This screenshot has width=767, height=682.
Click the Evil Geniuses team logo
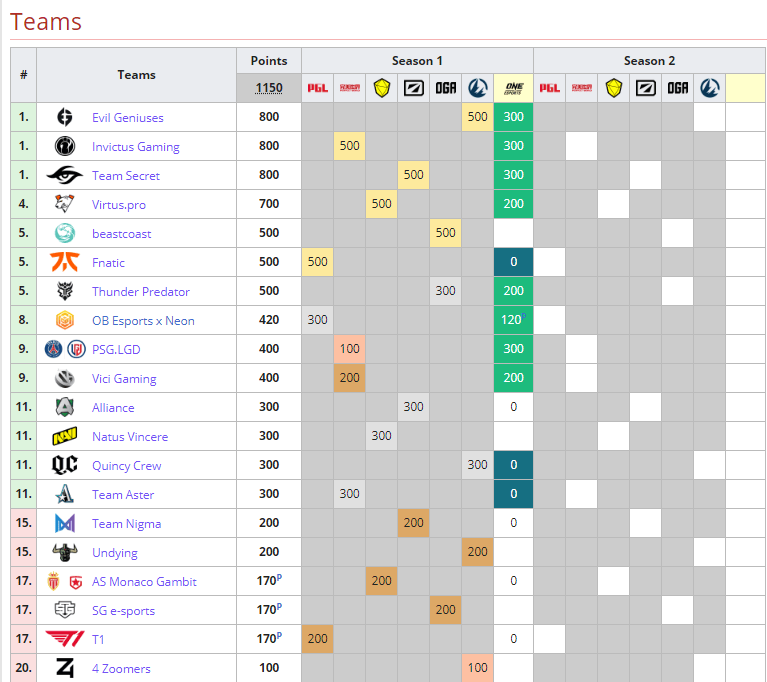click(64, 117)
